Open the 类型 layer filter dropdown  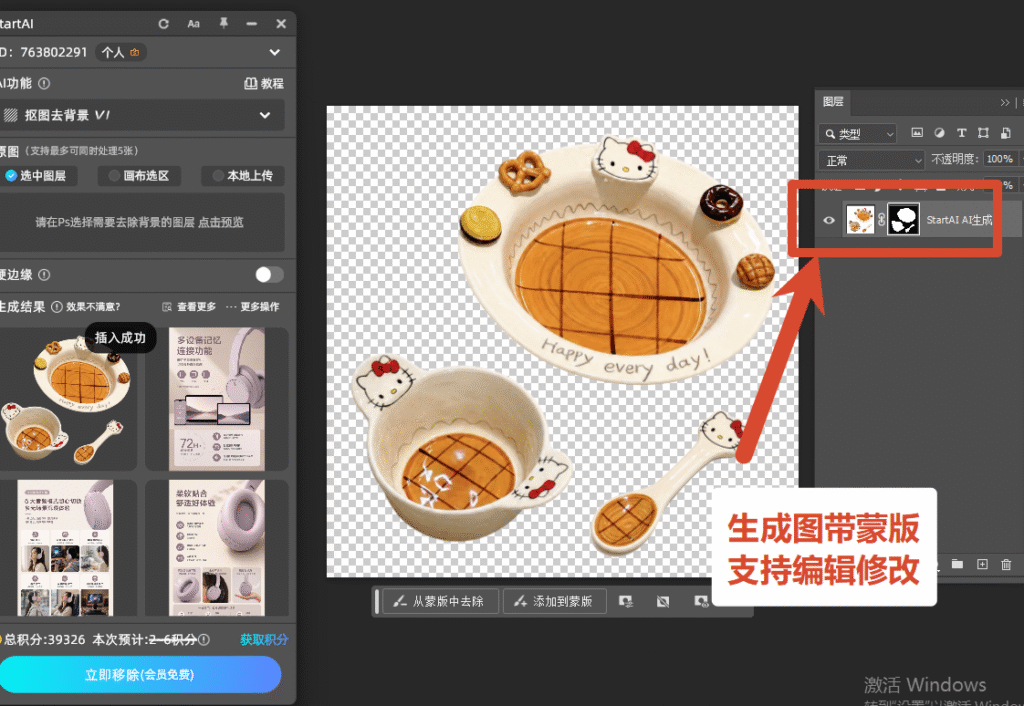coord(857,134)
